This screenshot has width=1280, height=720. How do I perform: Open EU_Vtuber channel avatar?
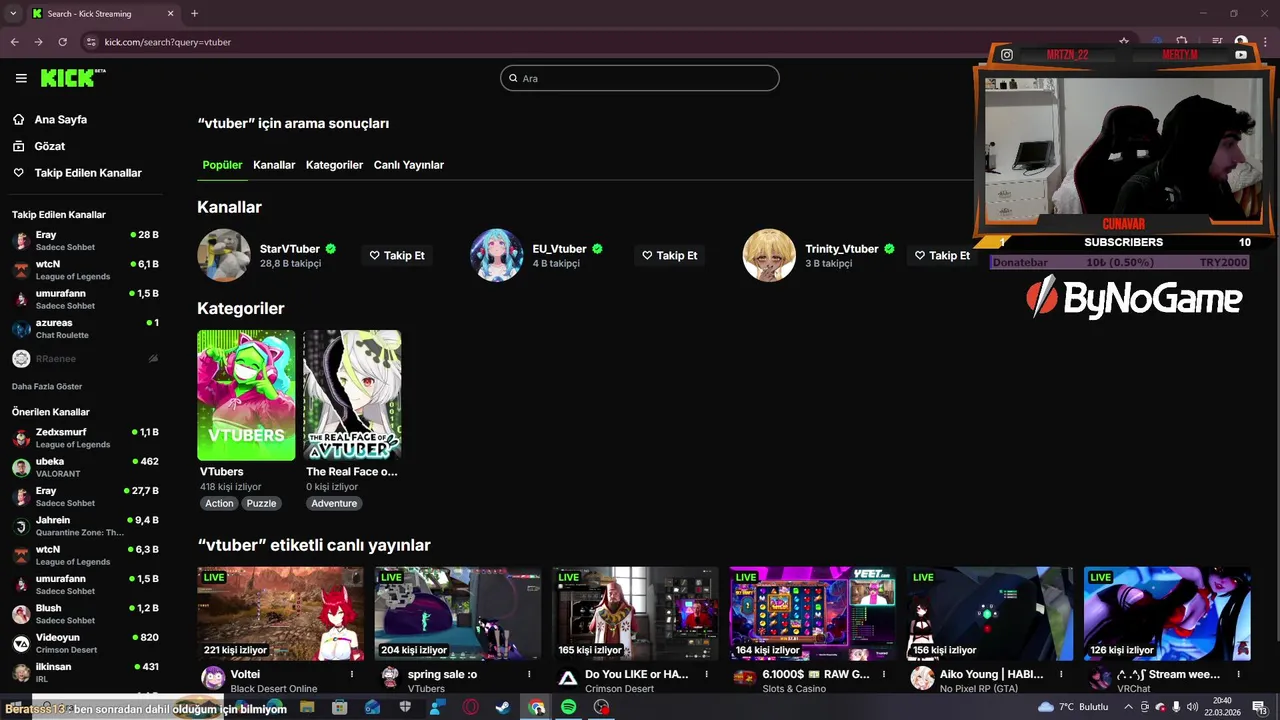coord(497,255)
